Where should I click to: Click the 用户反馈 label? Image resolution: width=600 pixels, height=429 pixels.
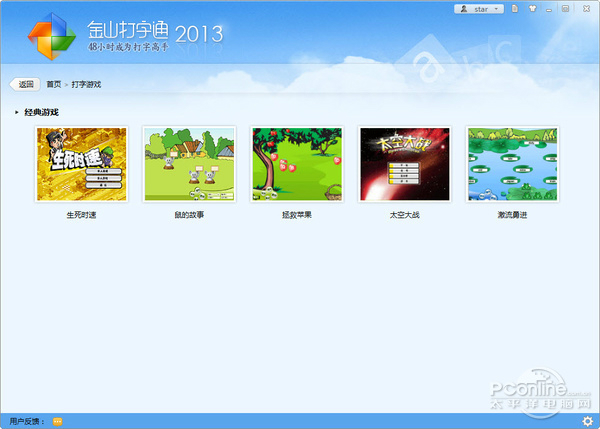(26, 421)
